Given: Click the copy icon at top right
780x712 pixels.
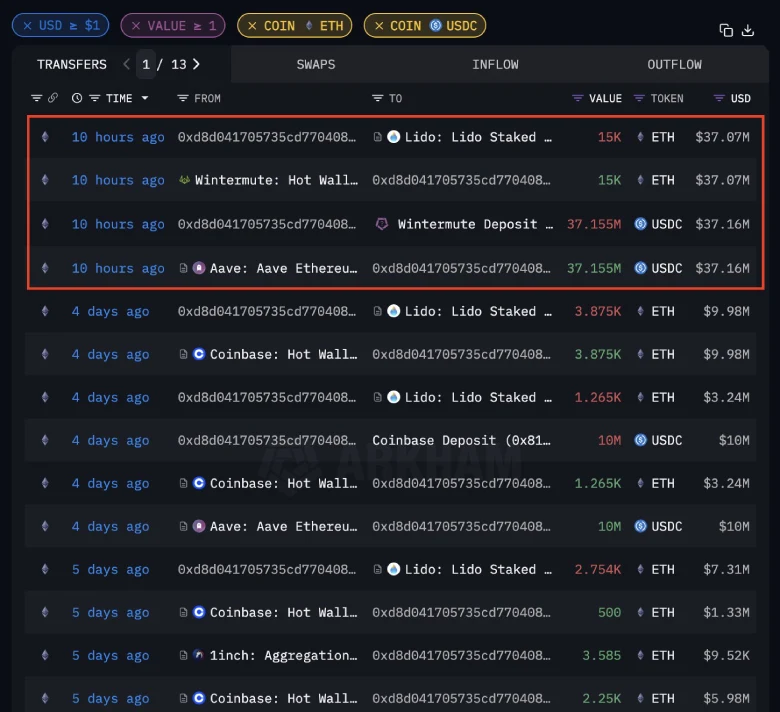Looking at the screenshot, I should (x=726, y=30).
